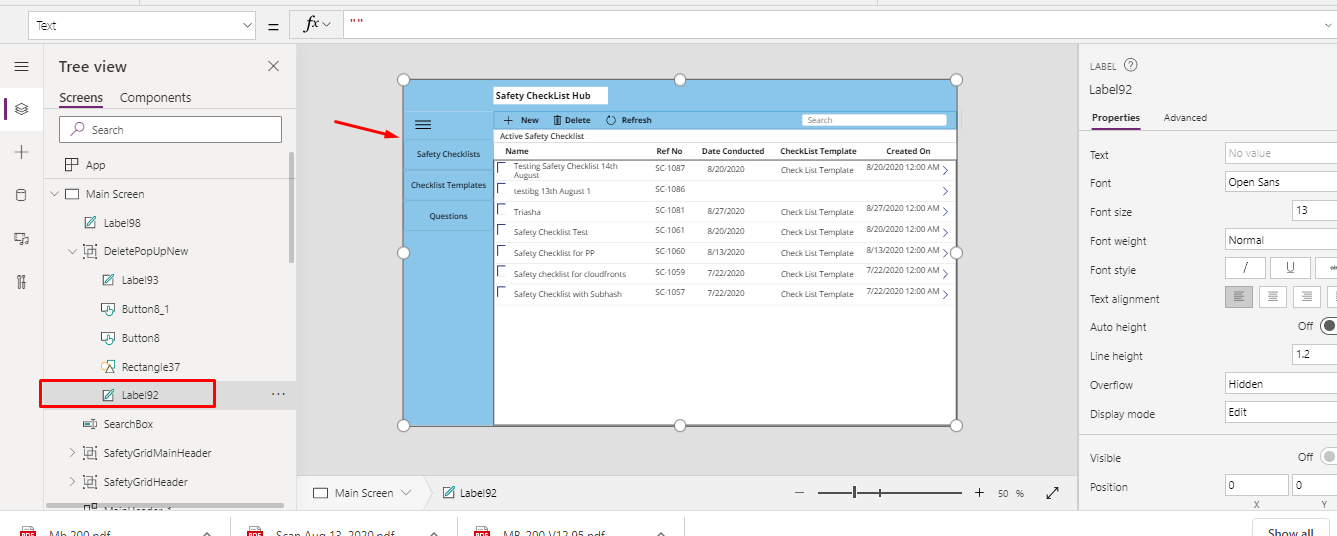Image resolution: width=1337 pixels, height=536 pixels.
Task: Toggle the Auto height switch
Action: [x=1328, y=326]
